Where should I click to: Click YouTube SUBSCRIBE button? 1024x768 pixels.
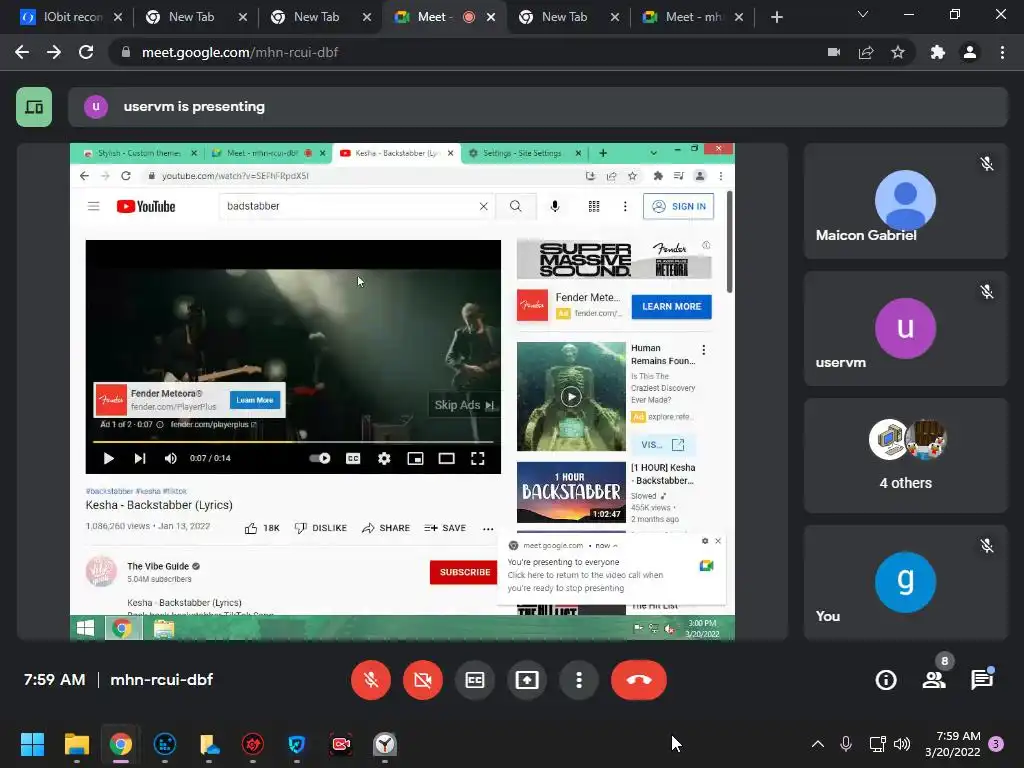coord(465,572)
